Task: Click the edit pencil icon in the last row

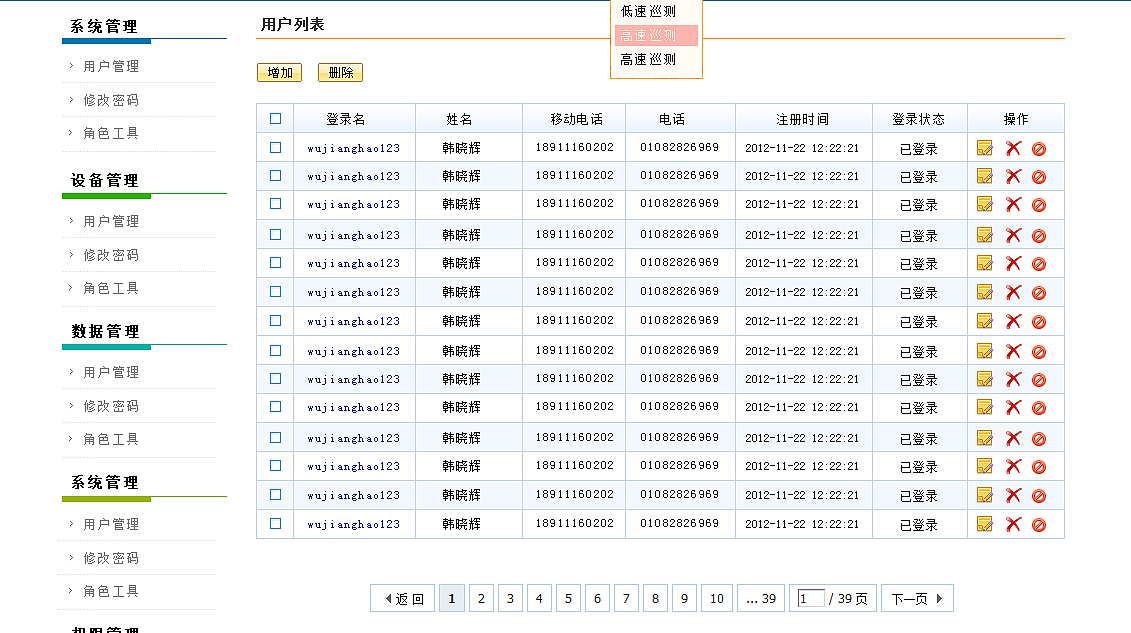Action: [x=985, y=524]
